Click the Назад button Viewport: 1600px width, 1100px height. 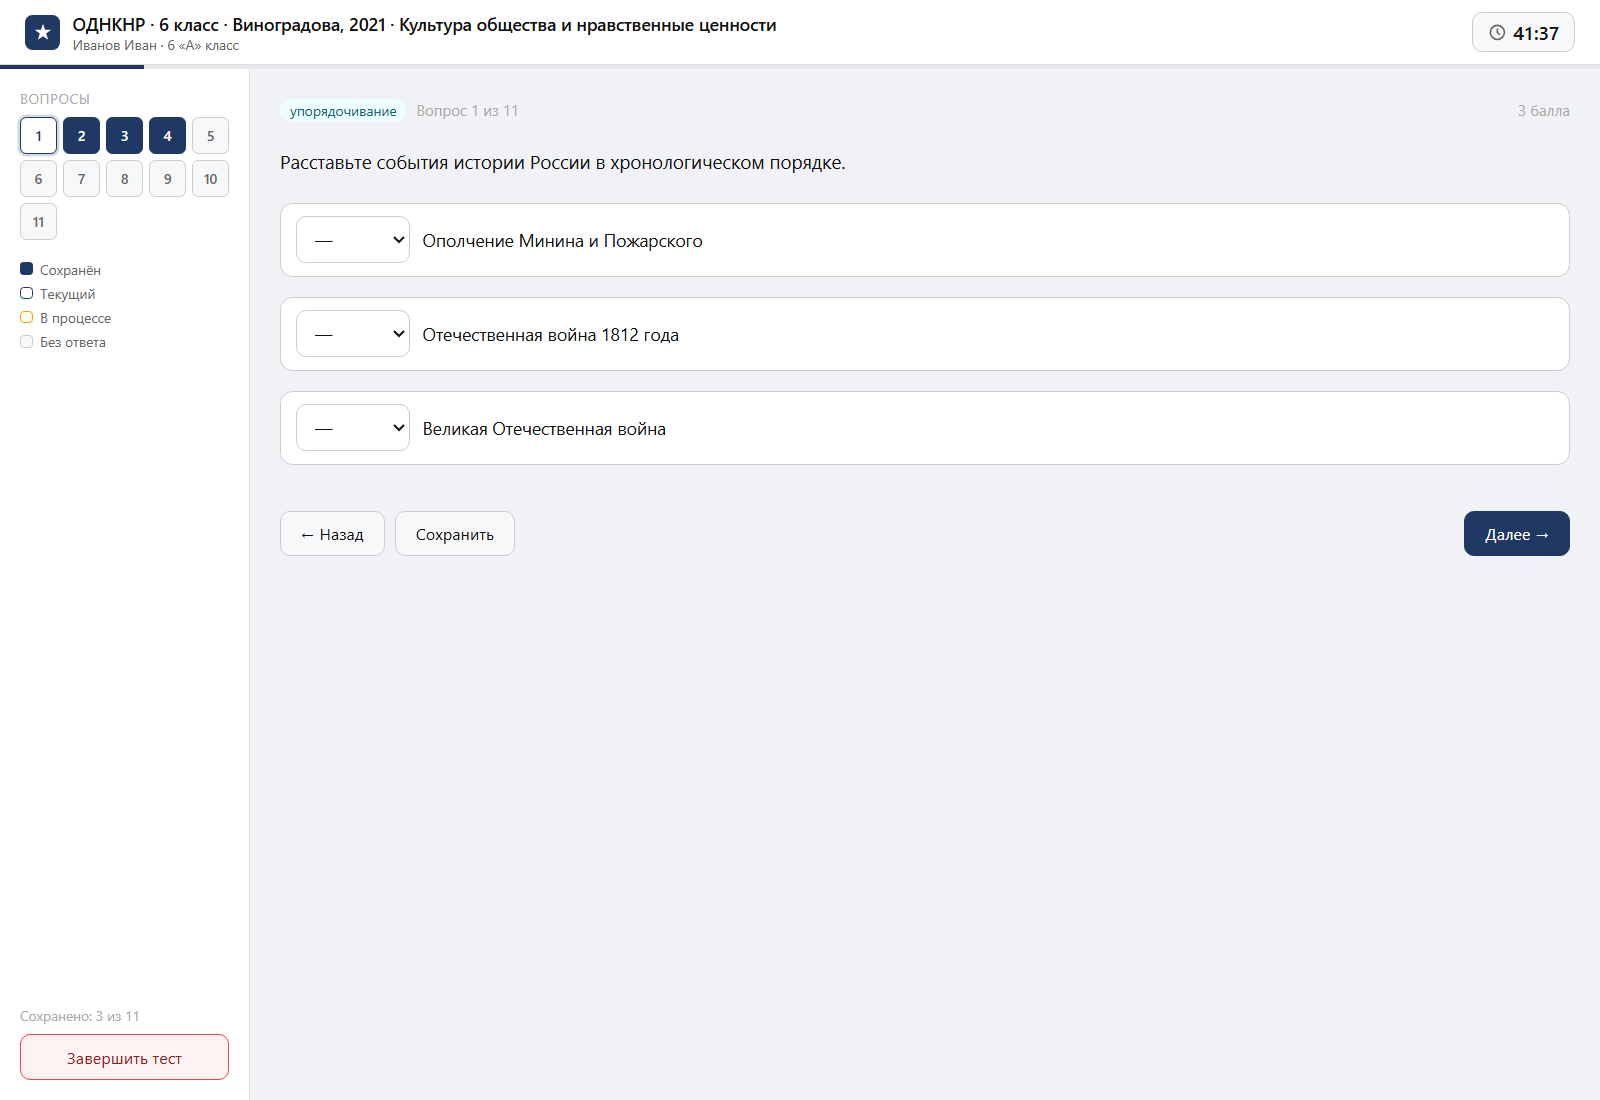[x=332, y=534]
